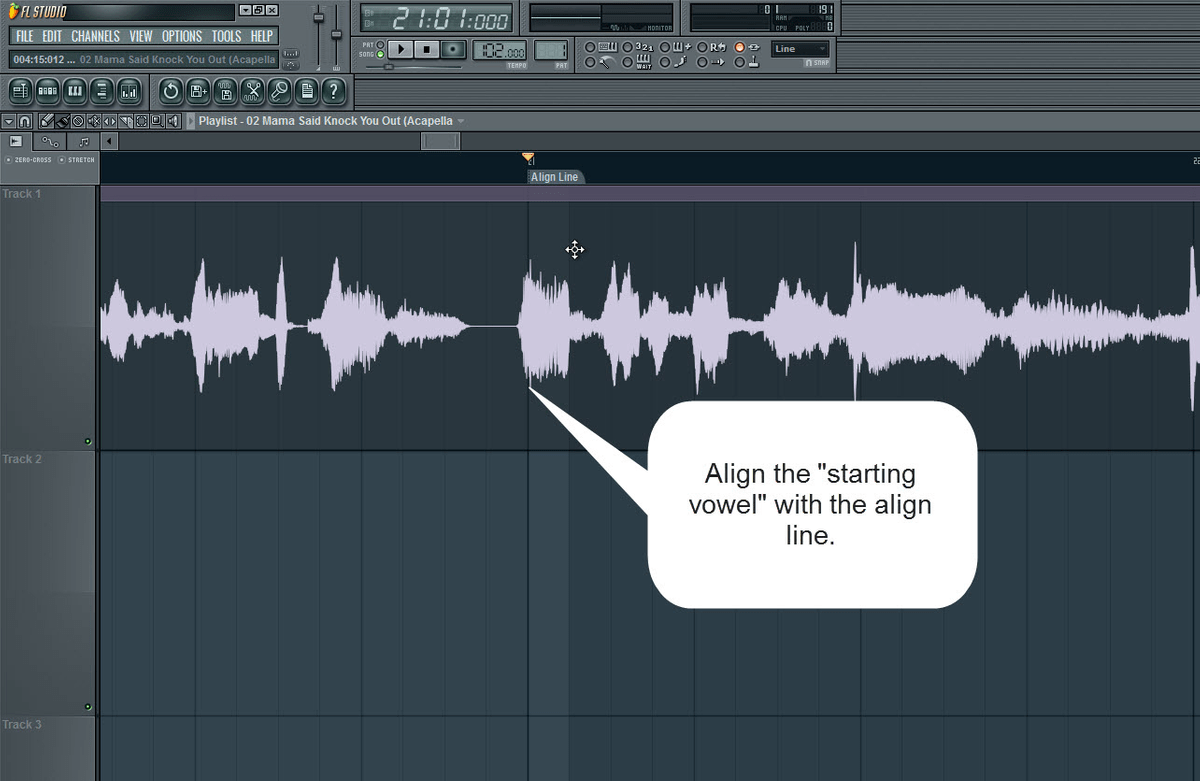Open the Step sequencer
1200x781 pixels.
click(x=48, y=91)
